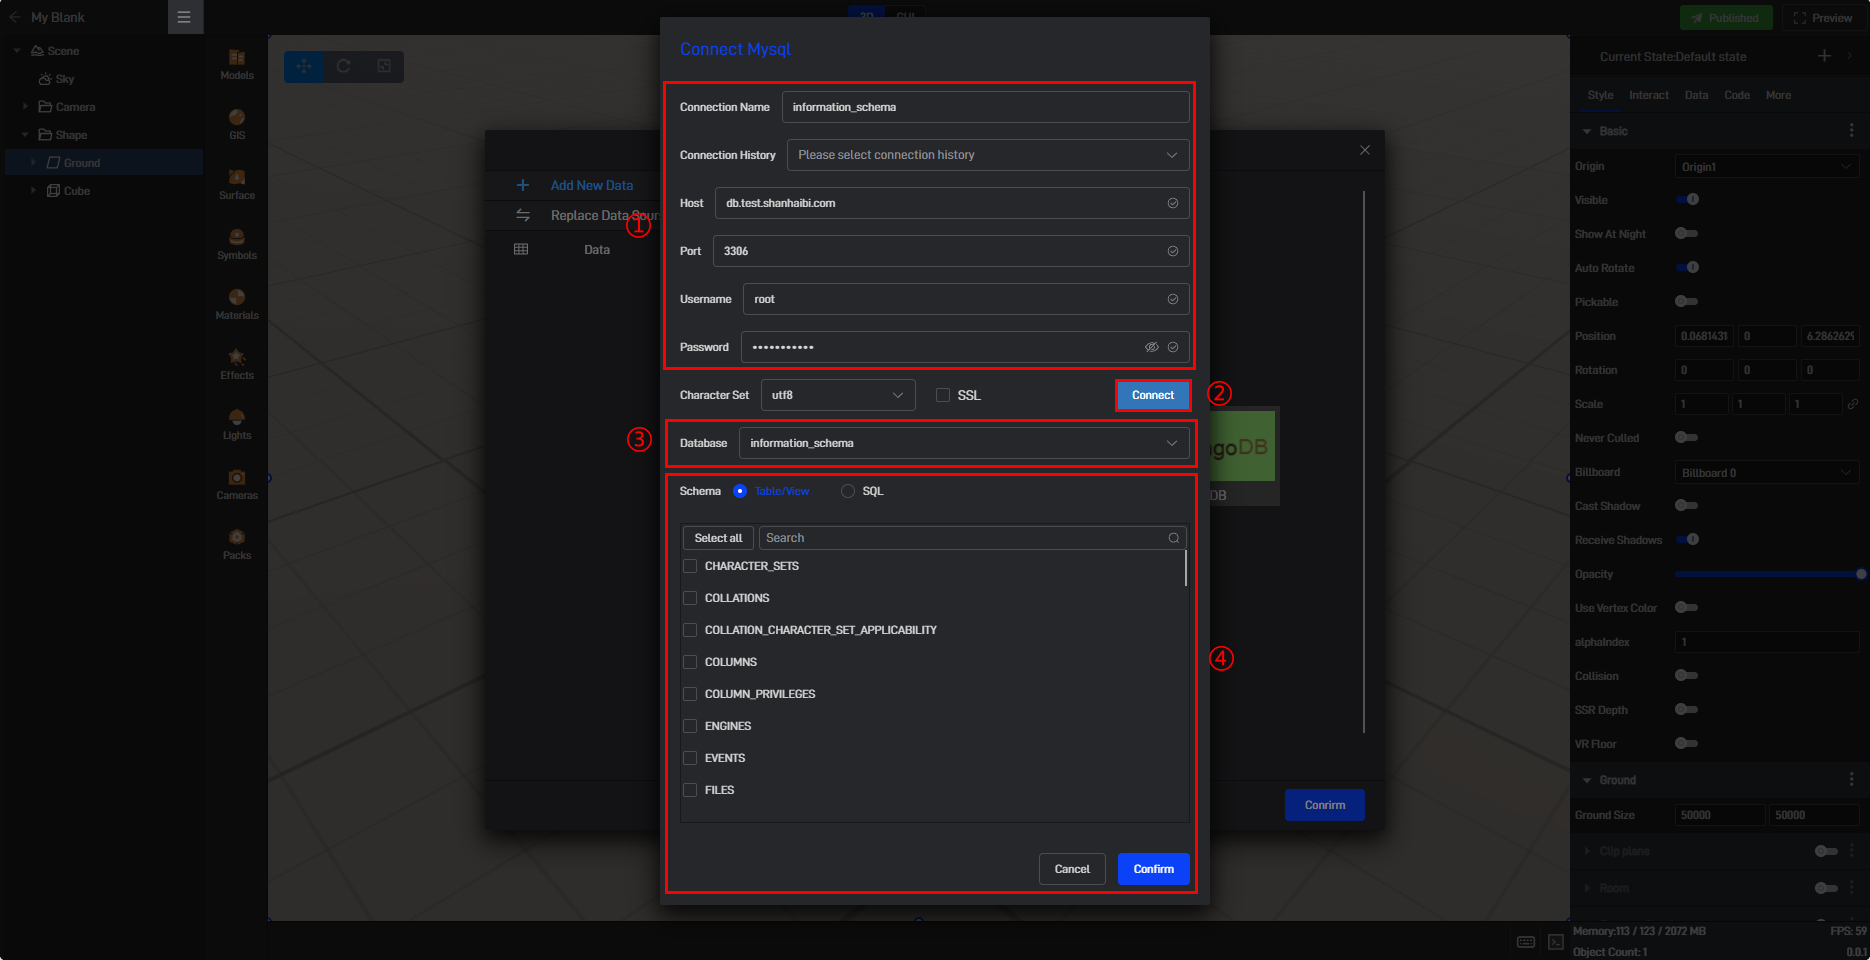The height and width of the screenshot is (960, 1870).
Task: Click Confirm in Connect Mysql dialog
Action: tap(1153, 869)
